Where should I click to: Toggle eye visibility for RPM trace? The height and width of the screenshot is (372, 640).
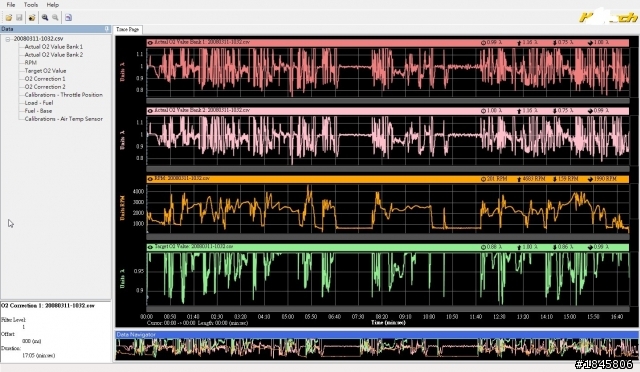pyautogui.click(x=150, y=179)
